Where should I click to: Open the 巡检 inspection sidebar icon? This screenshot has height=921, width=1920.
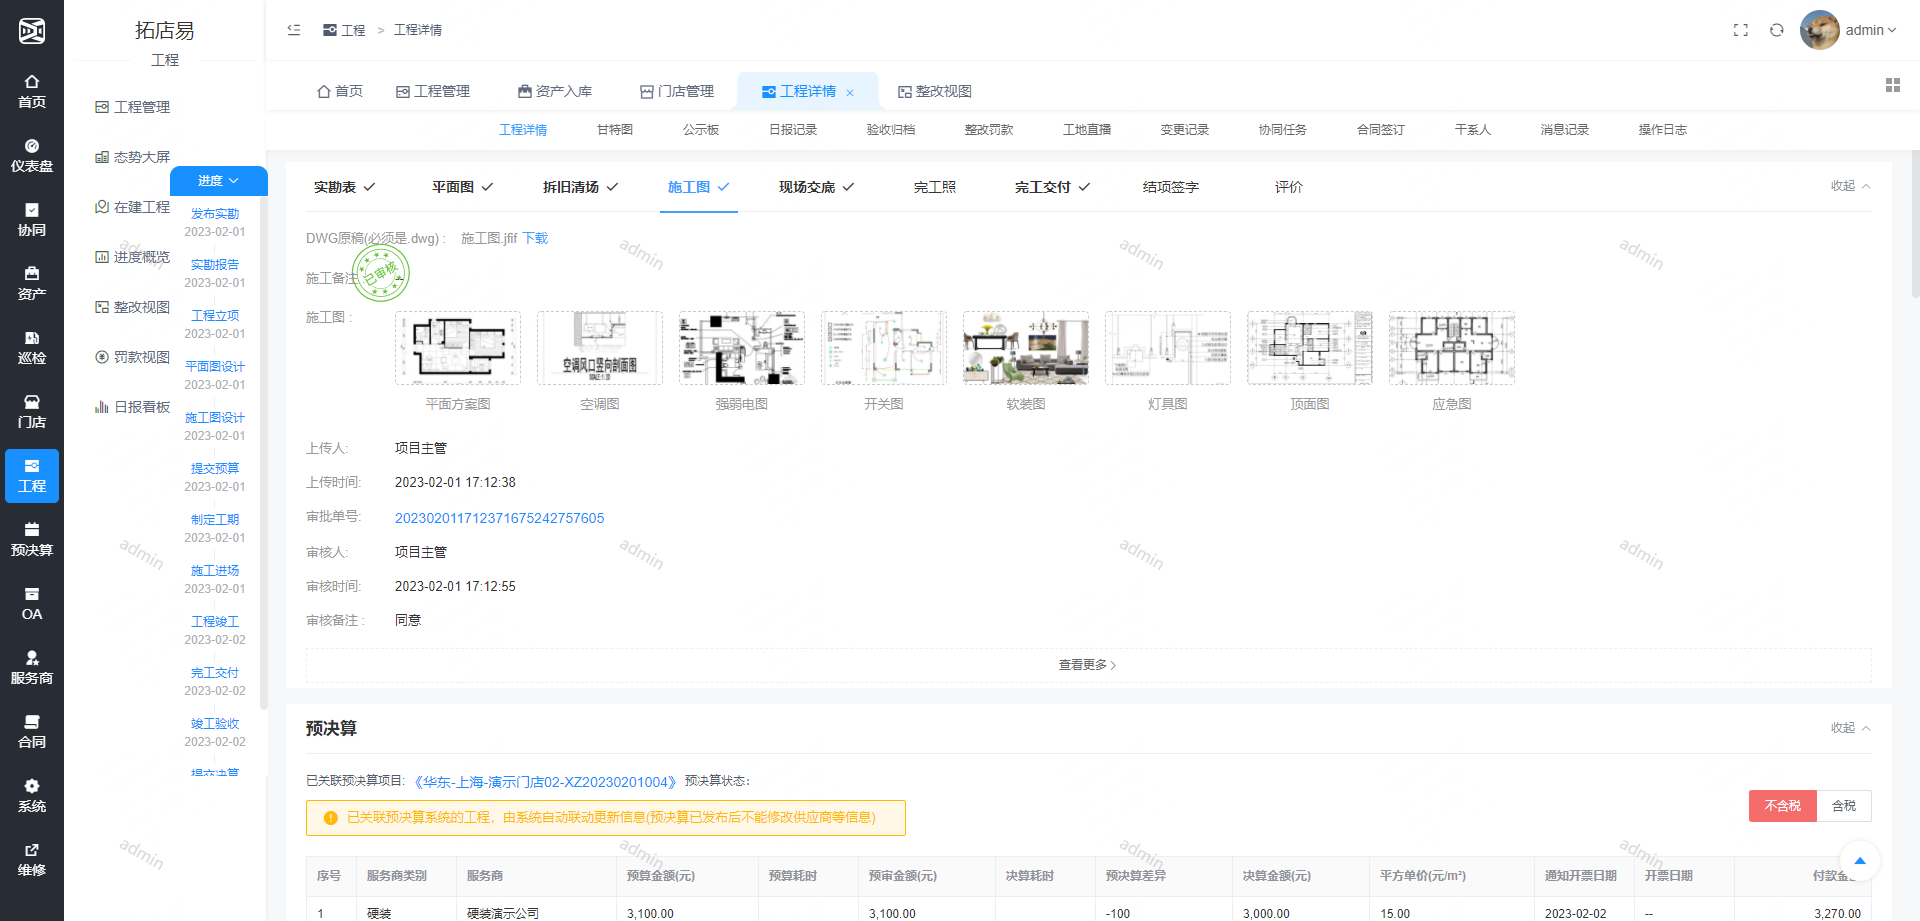click(32, 347)
